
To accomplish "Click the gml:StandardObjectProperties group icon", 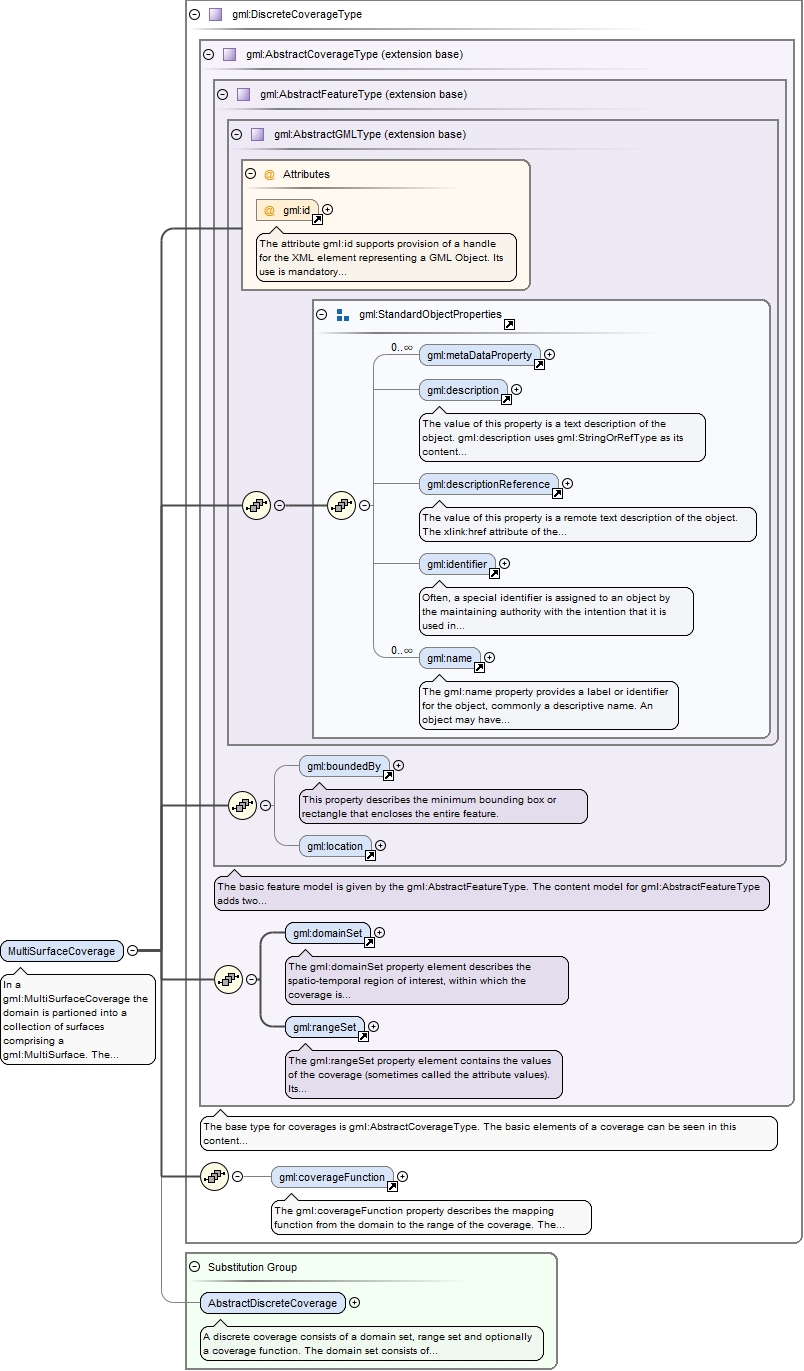I will coord(342,314).
